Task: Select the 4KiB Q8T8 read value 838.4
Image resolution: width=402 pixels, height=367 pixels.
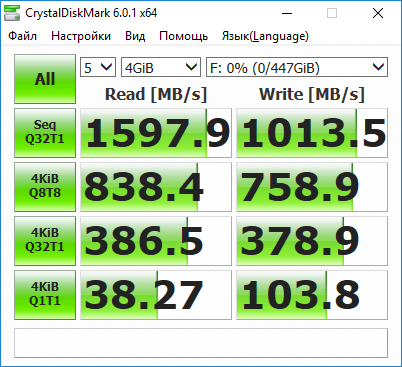Action: (156, 187)
